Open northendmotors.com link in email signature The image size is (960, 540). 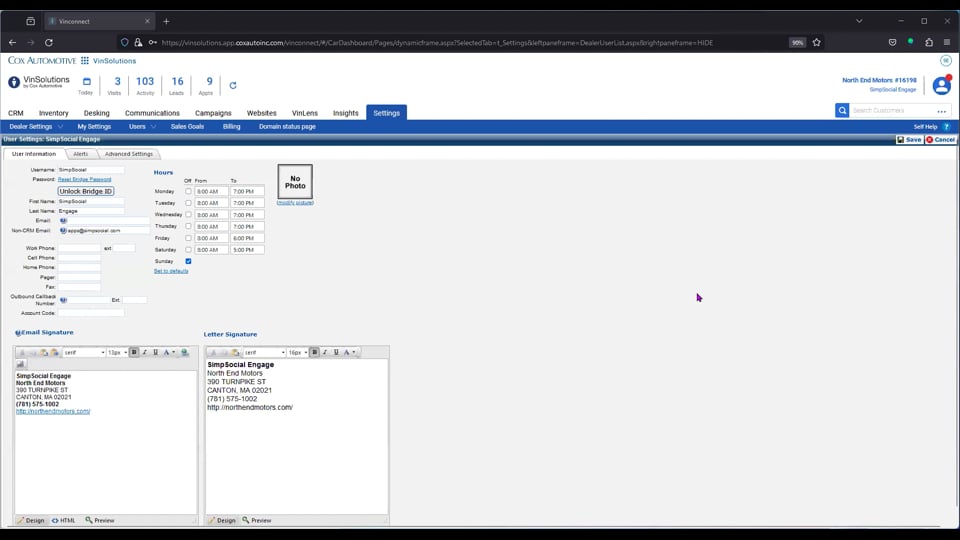tap(53, 411)
